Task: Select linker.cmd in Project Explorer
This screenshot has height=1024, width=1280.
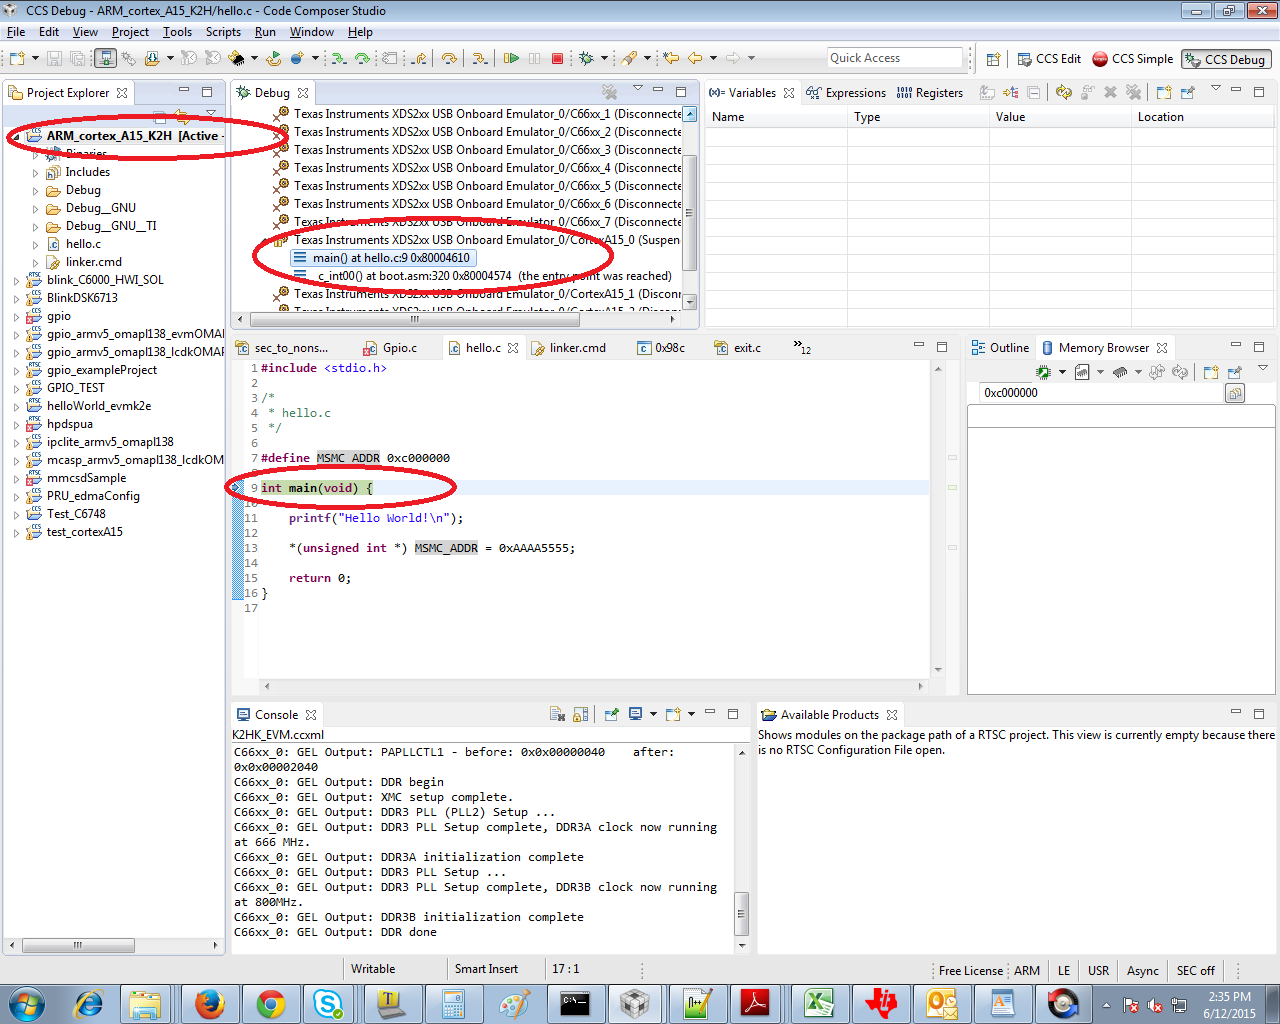Action: click(94, 262)
